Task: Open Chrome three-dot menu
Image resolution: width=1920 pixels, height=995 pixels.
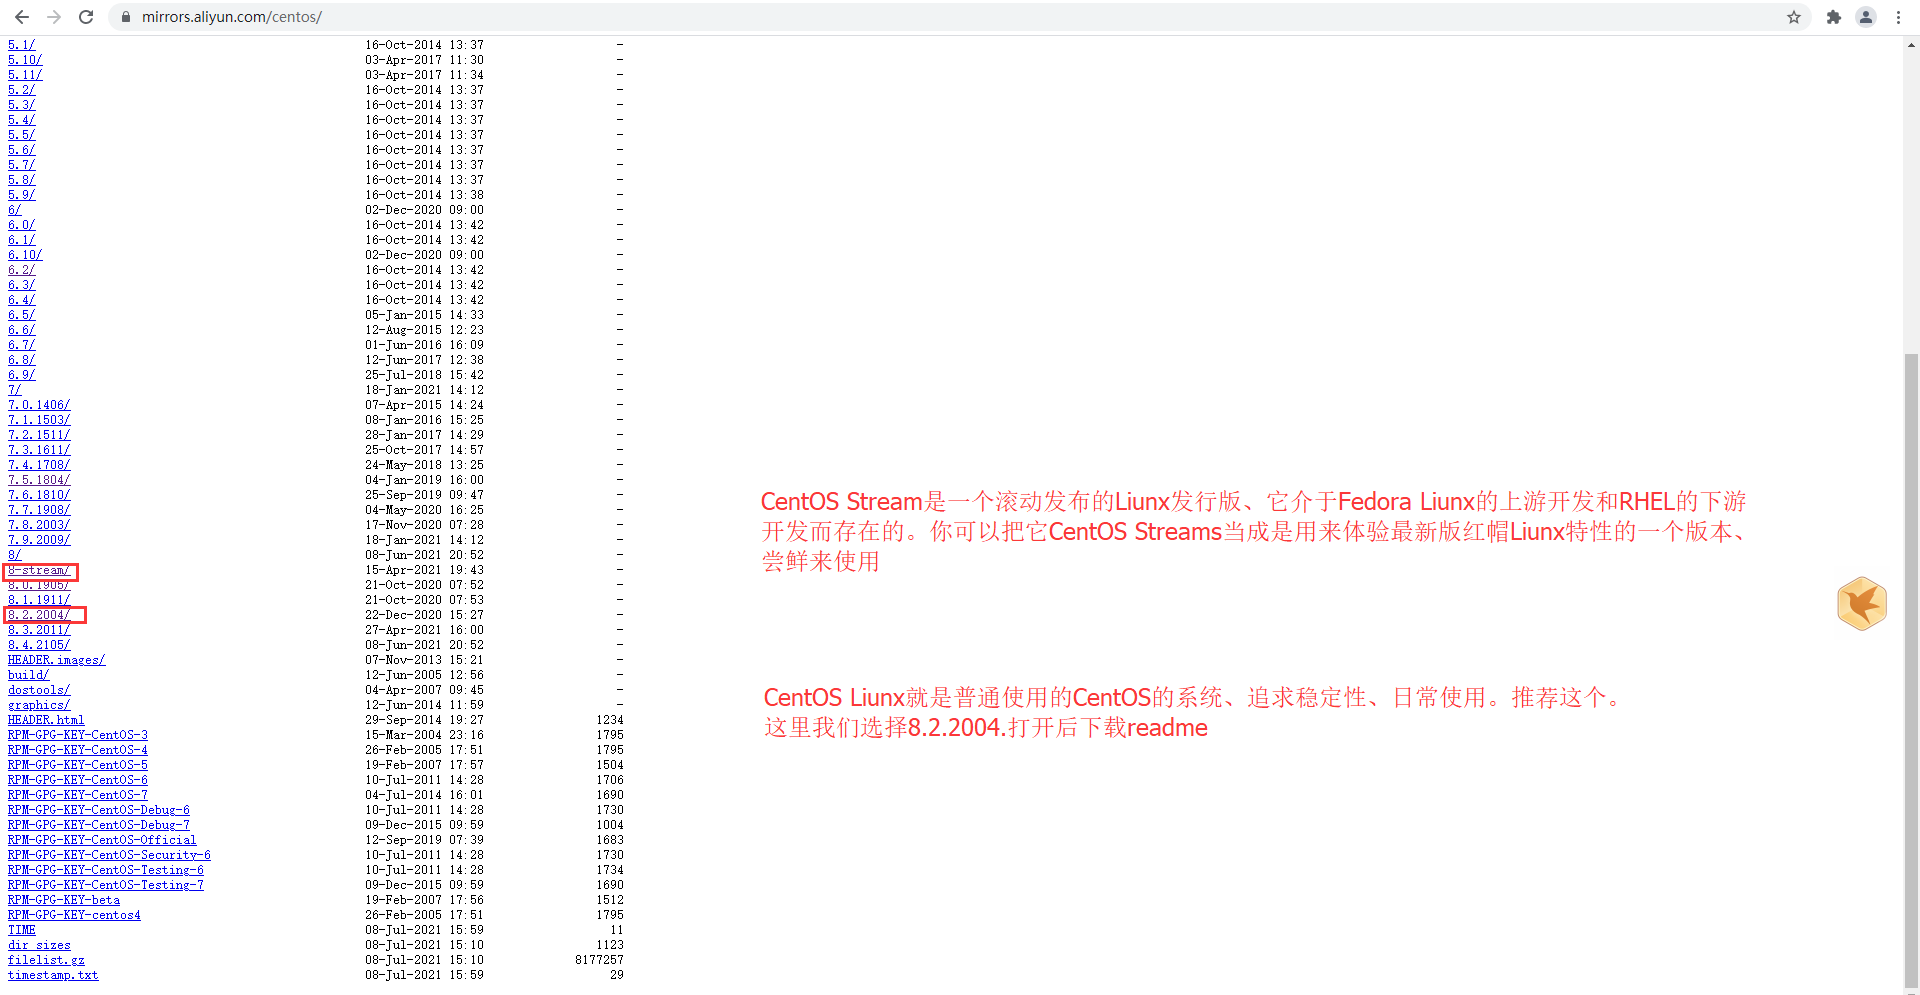Action: pos(1898,17)
